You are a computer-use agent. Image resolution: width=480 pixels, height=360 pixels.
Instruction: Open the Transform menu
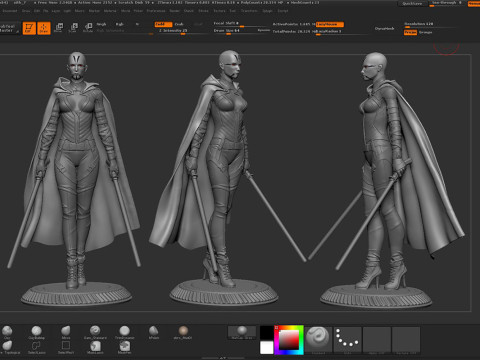(x=249, y=11)
